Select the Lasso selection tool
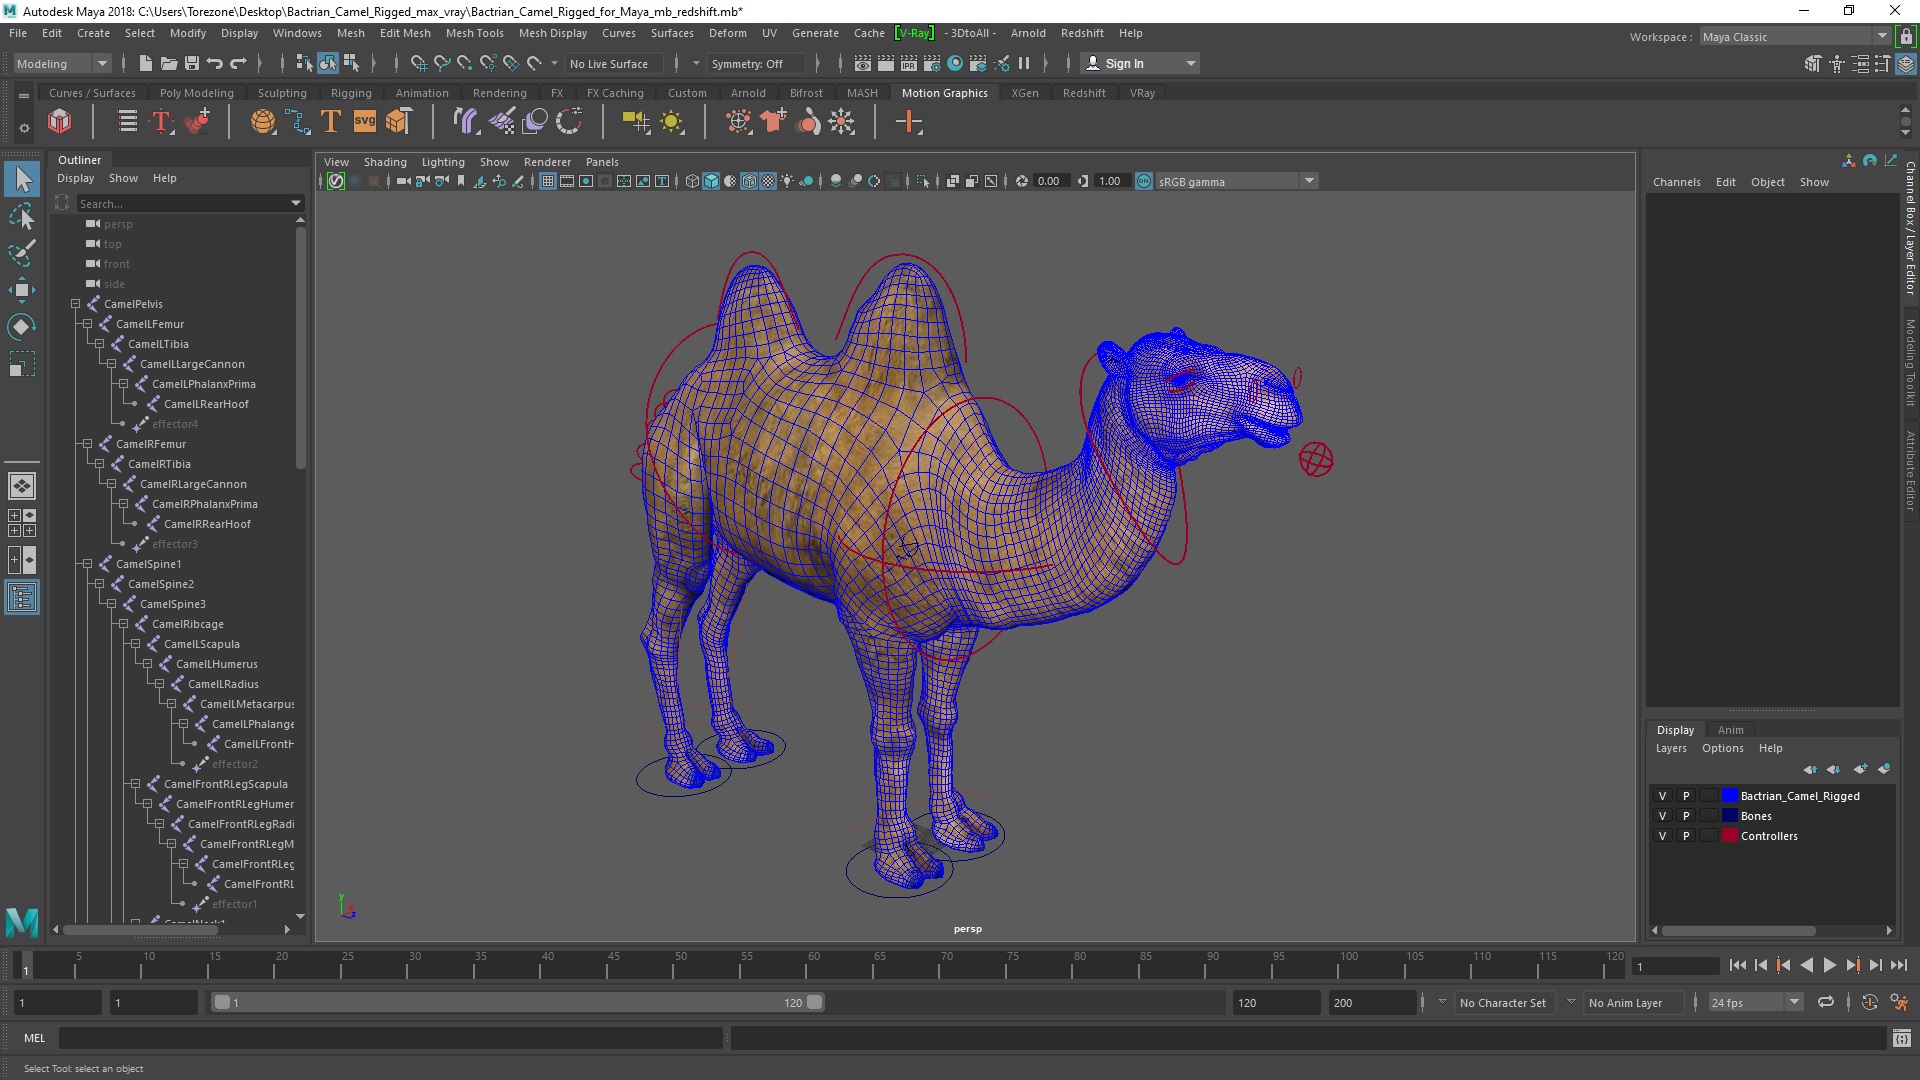The height and width of the screenshot is (1080, 1920). pyautogui.click(x=20, y=218)
